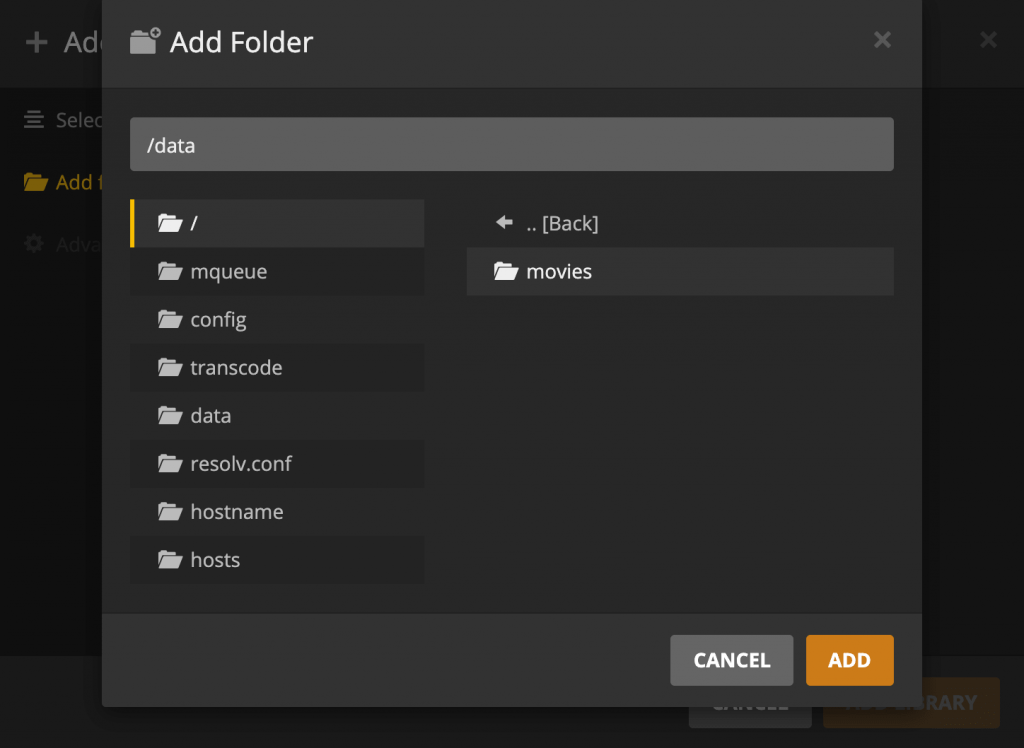Viewport: 1024px width, 748px height.
Task: Click the folder icon next to config
Action: [x=169, y=319]
